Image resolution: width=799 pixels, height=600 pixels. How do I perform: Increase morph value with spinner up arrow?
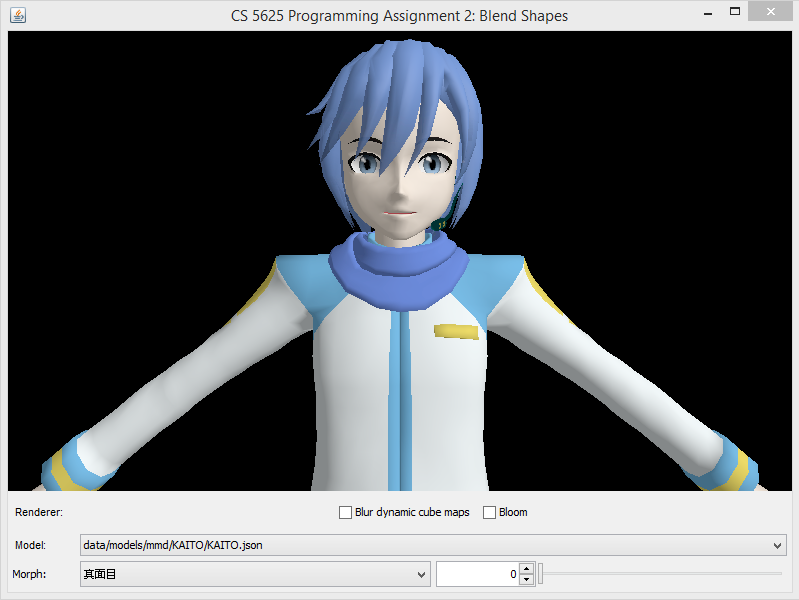(526, 569)
